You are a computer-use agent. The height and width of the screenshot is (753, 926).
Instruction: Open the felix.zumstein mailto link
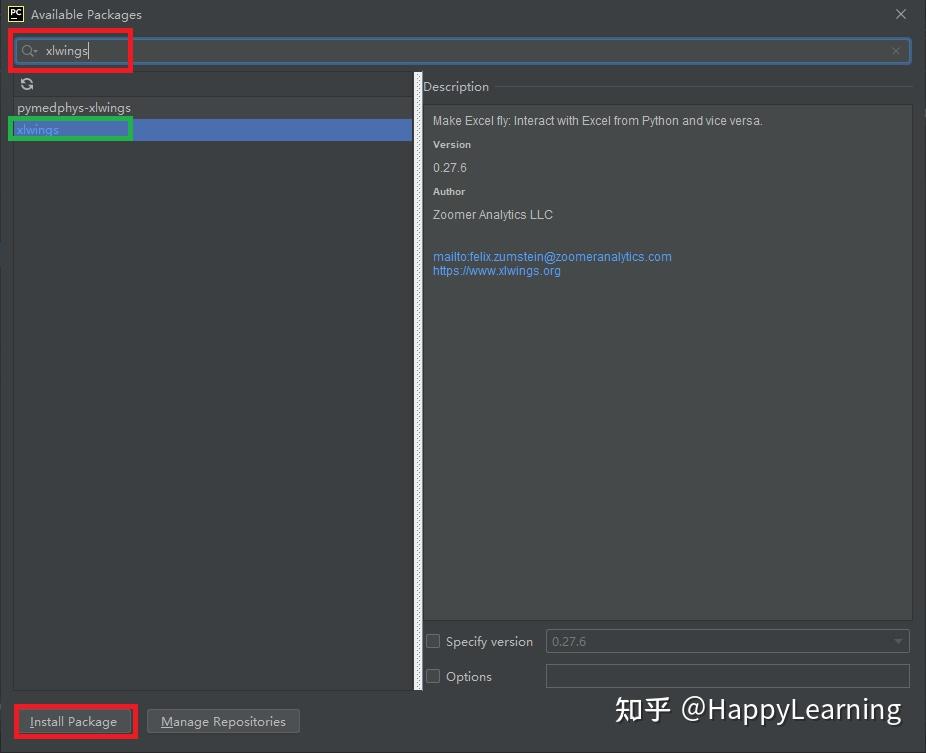[x=552, y=257]
